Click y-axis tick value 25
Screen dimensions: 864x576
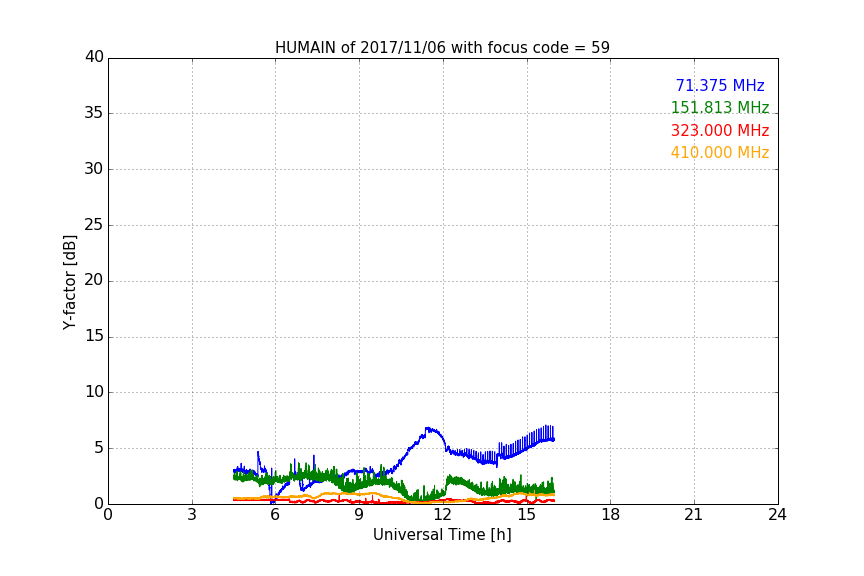coord(94,225)
